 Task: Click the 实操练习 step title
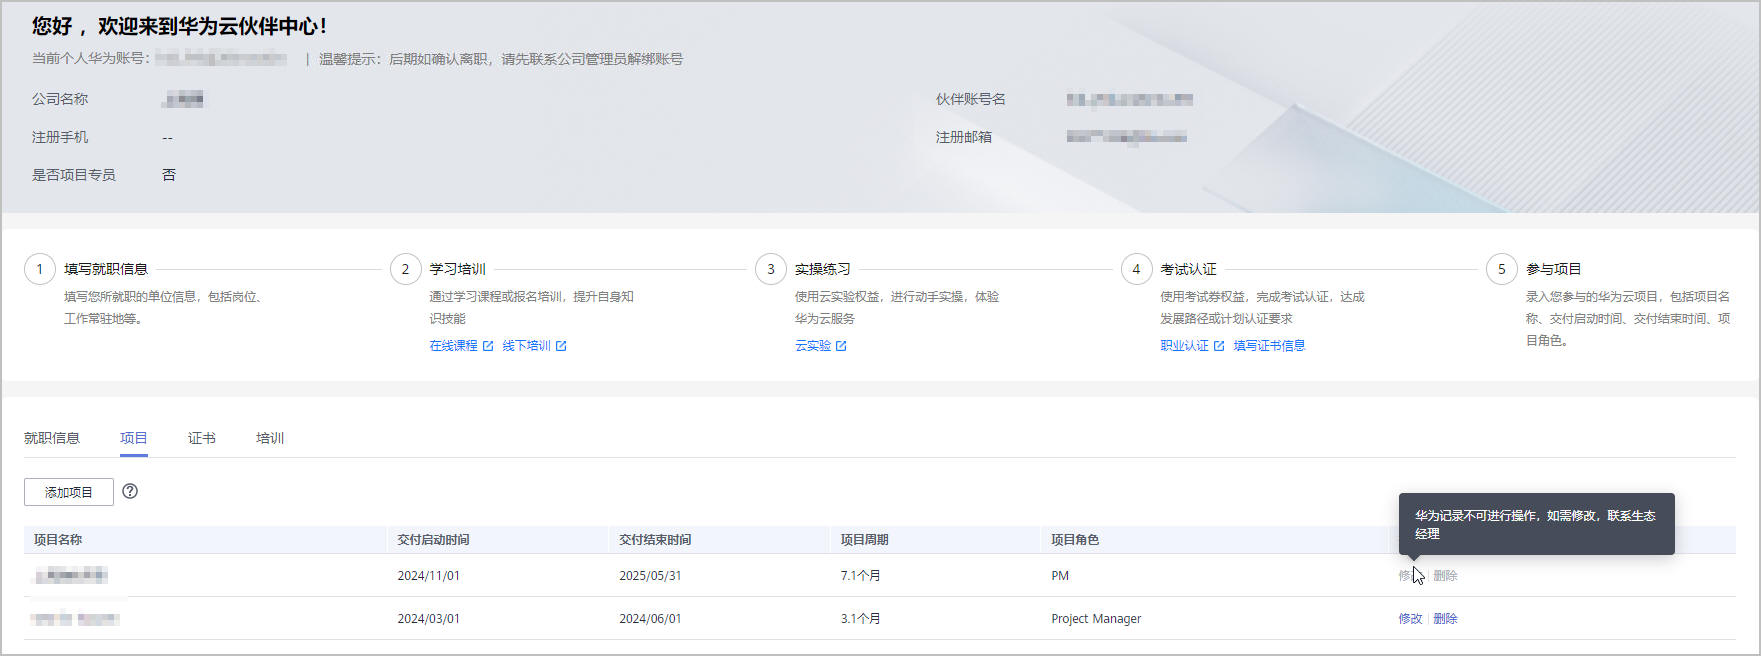(823, 269)
